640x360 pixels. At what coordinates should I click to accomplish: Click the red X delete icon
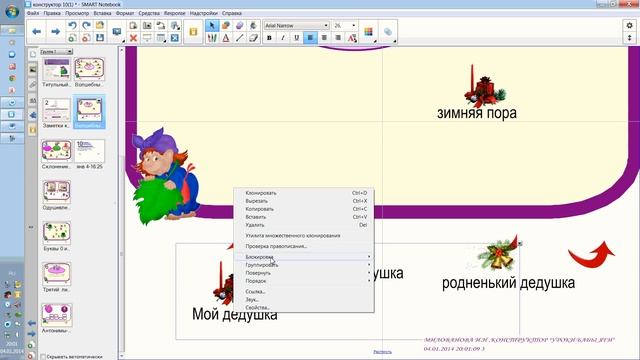133,38
